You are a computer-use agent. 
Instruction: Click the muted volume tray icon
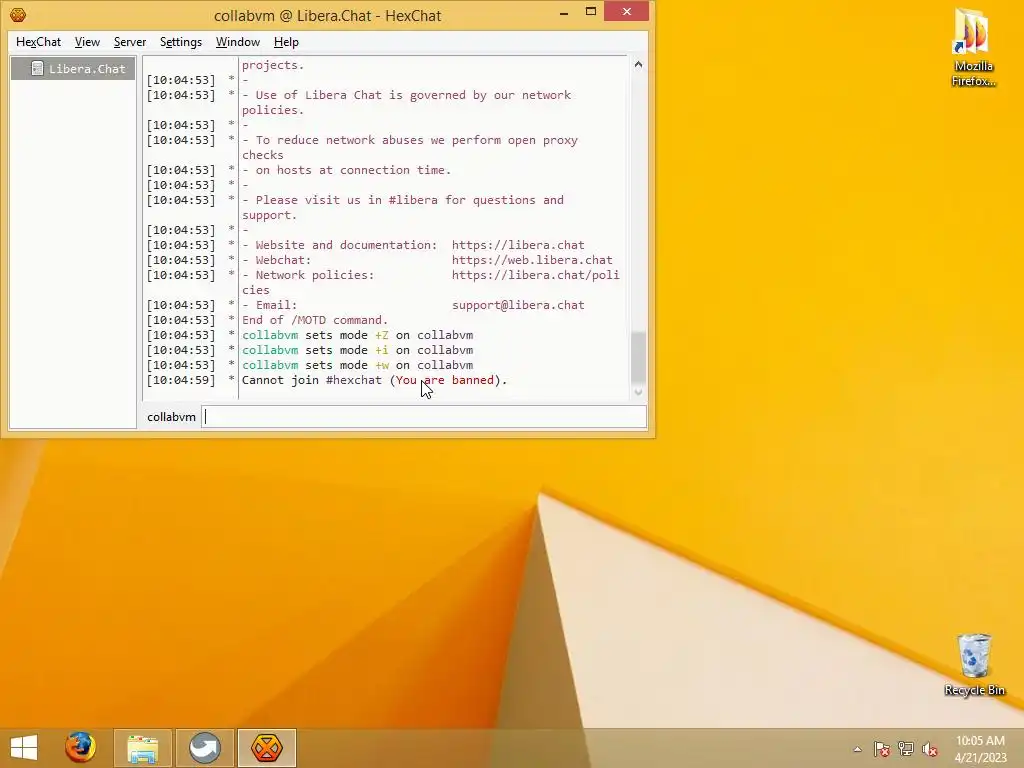coord(930,749)
